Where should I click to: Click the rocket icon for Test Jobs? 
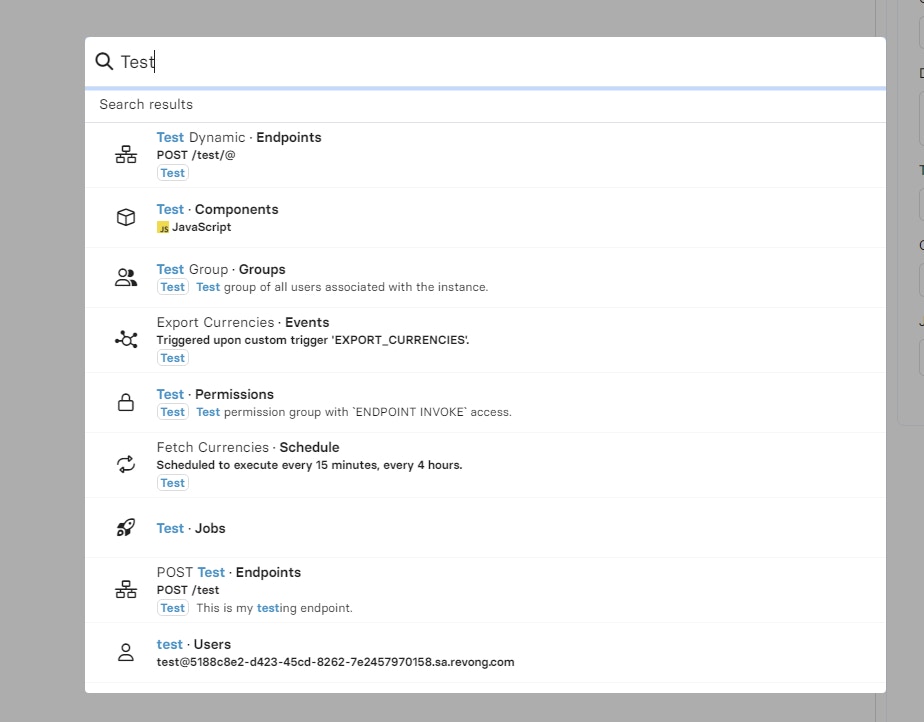coord(126,528)
